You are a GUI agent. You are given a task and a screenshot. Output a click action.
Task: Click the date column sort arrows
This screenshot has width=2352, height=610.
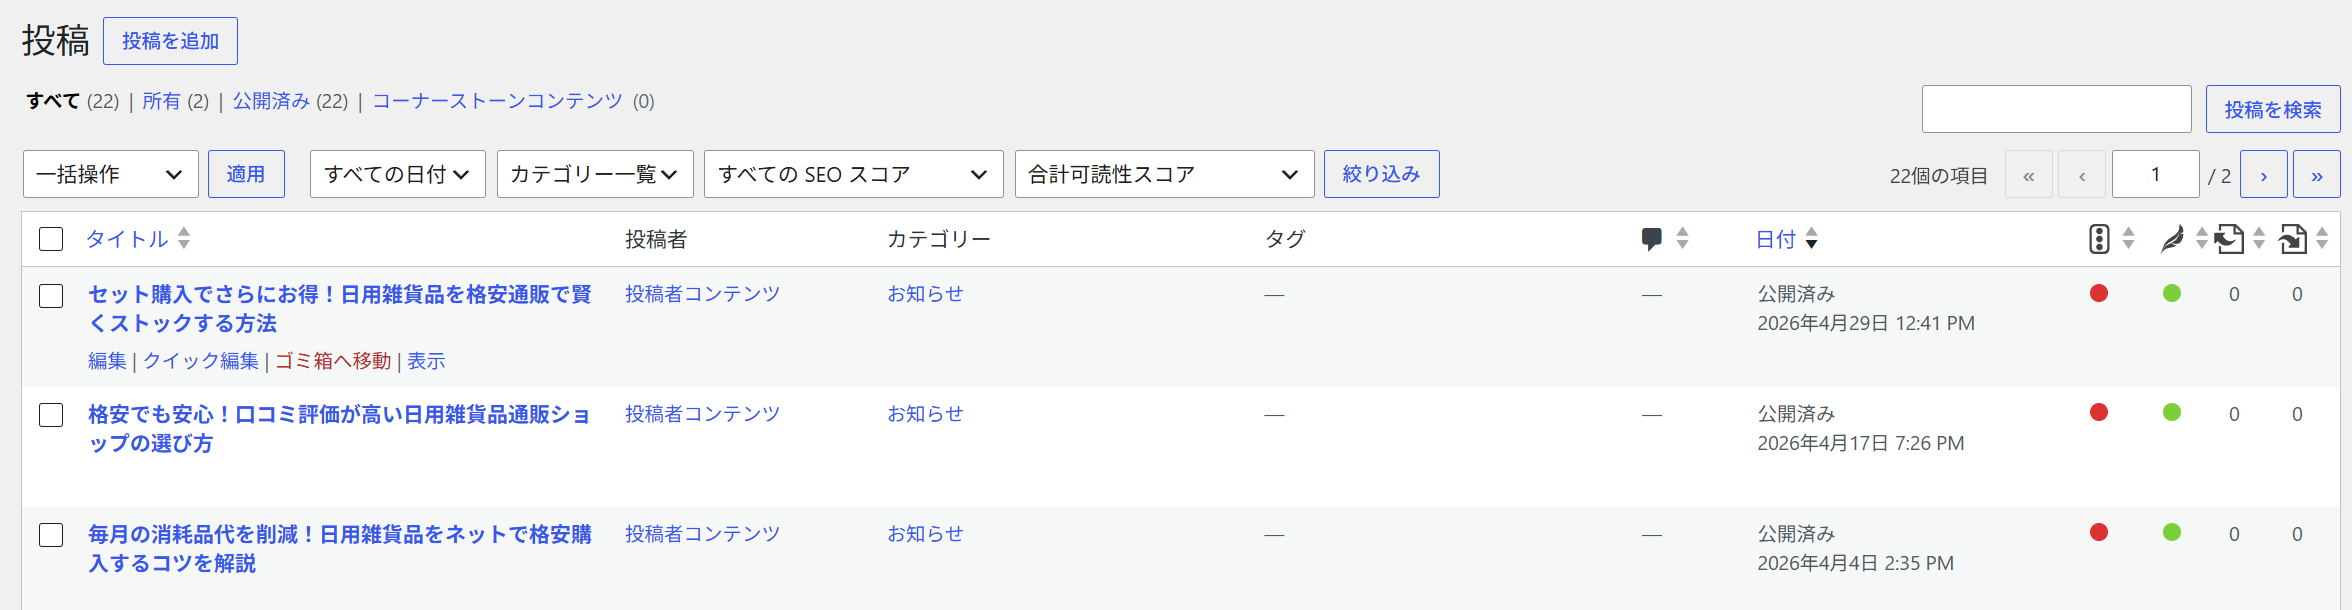1812,239
